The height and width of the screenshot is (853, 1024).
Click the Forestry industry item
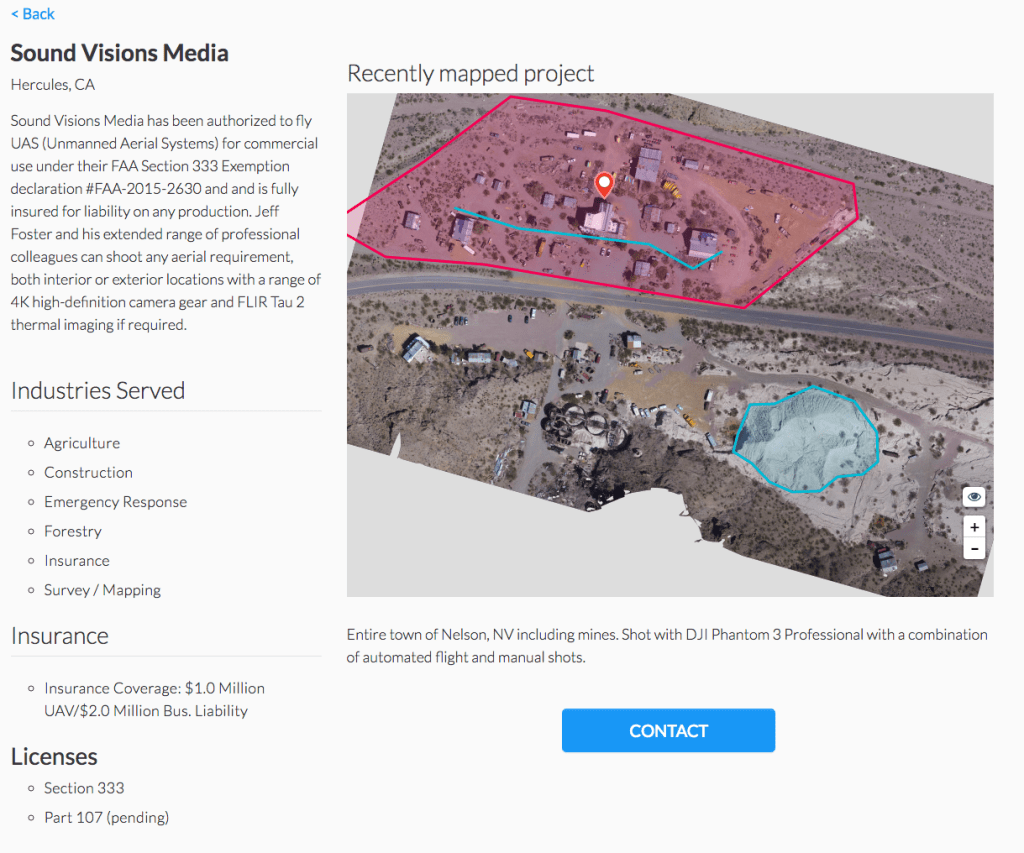[x=72, y=531]
